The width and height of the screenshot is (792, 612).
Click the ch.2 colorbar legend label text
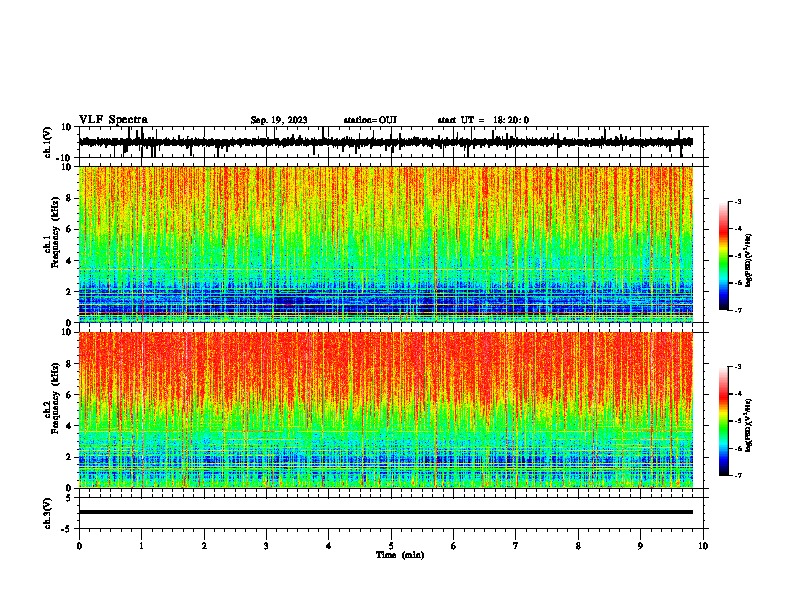click(x=748, y=425)
